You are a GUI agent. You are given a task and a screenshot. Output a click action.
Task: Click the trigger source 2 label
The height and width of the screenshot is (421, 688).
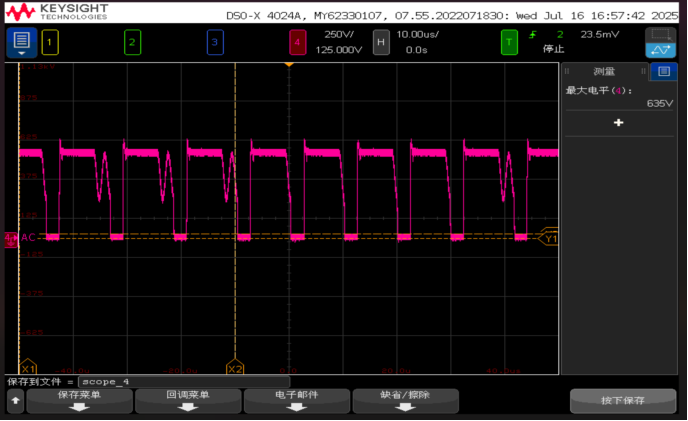(x=560, y=35)
